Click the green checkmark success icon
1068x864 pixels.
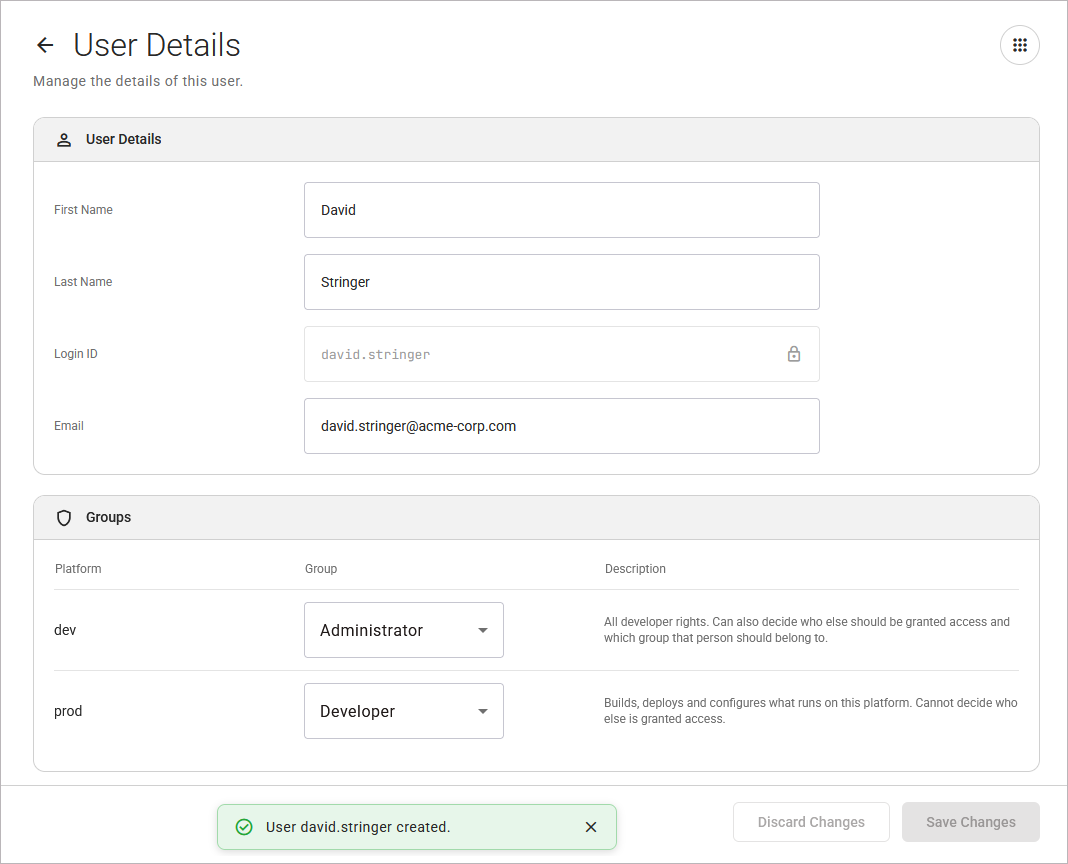point(244,827)
